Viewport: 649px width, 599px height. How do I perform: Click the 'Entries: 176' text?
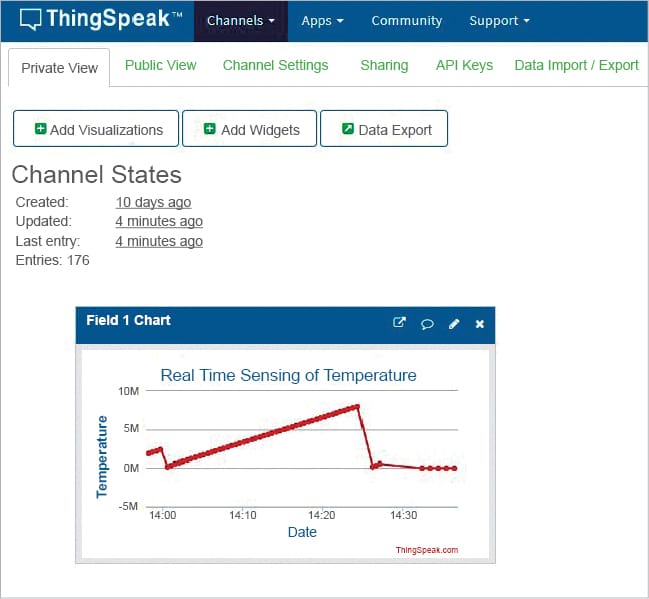tap(53, 260)
